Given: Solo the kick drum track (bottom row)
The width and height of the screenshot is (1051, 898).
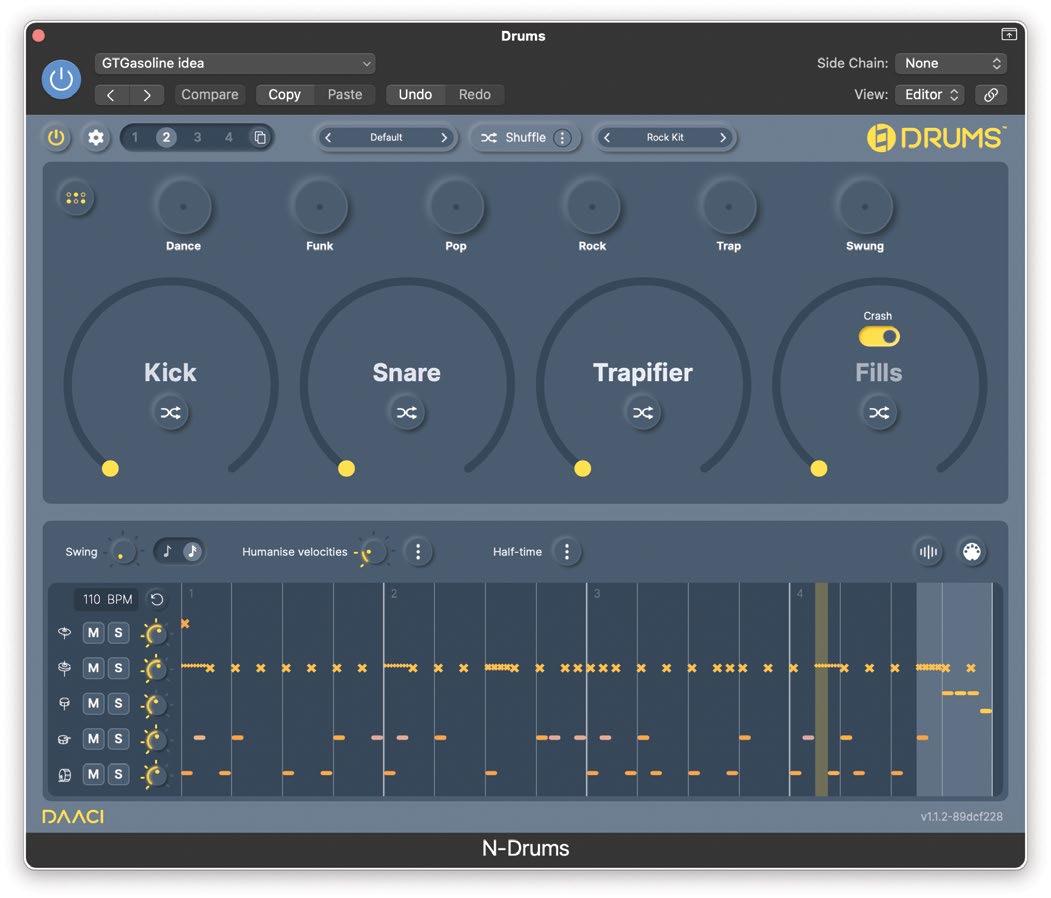Looking at the screenshot, I should click(x=119, y=774).
